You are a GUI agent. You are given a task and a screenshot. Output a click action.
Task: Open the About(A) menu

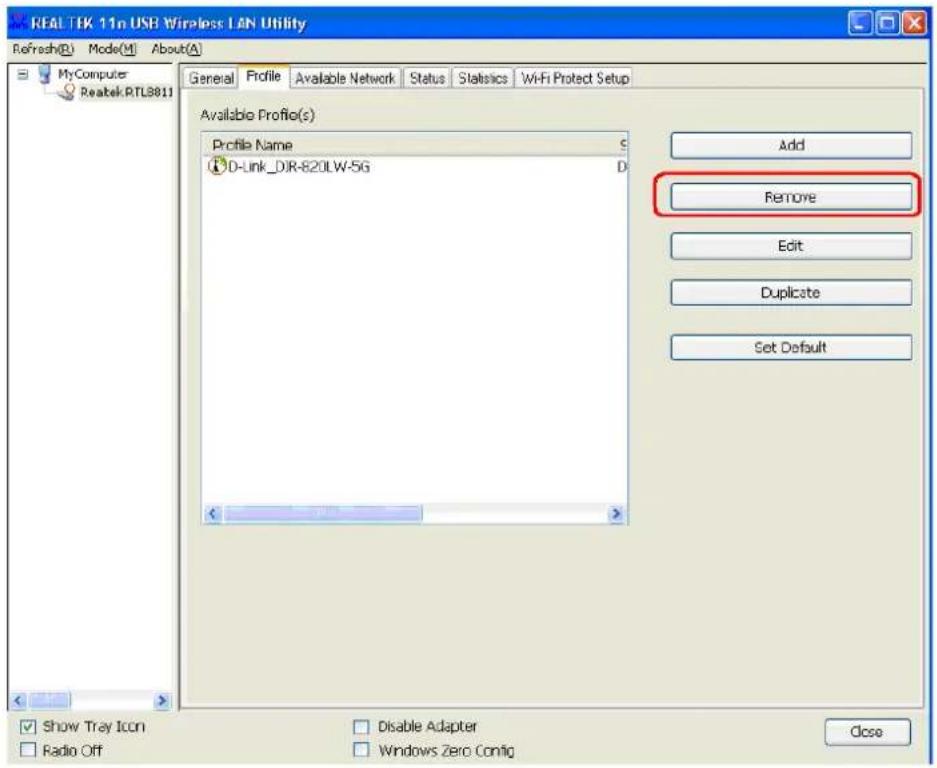(176, 49)
